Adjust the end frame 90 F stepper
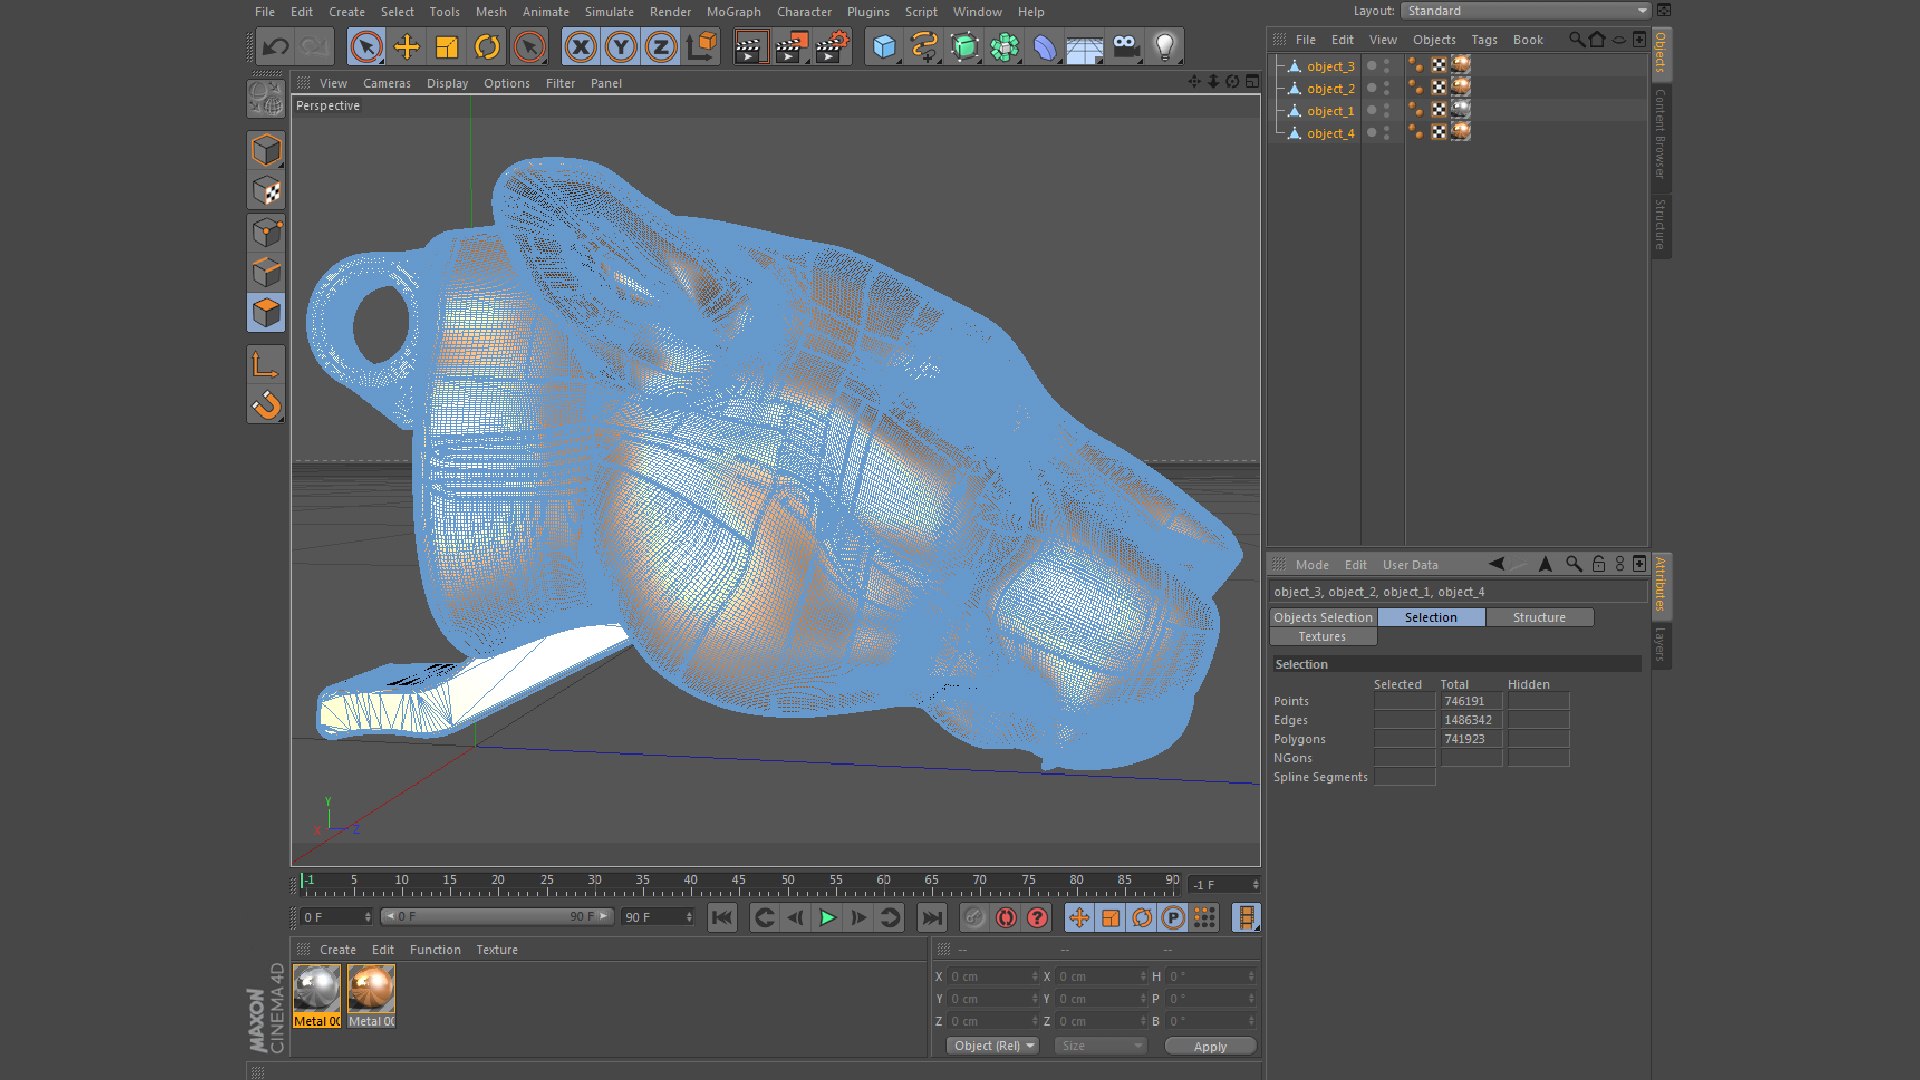Viewport: 1920px width, 1080px height. [x=688, y=917]
